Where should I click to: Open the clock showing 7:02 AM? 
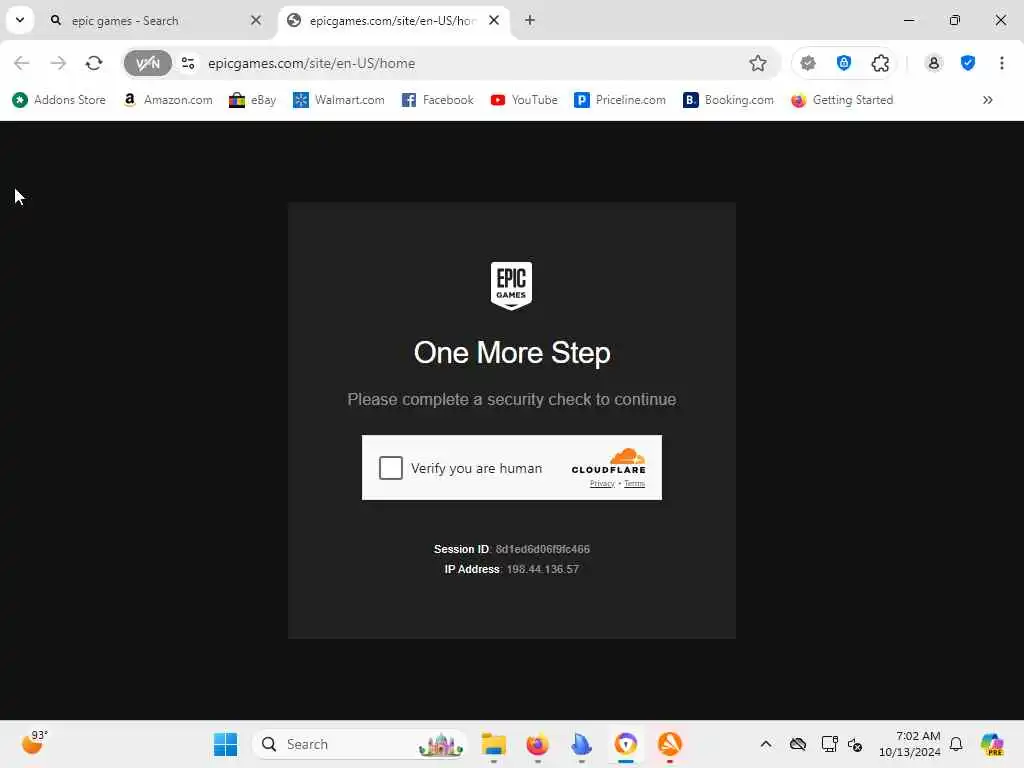pos(910,744)
